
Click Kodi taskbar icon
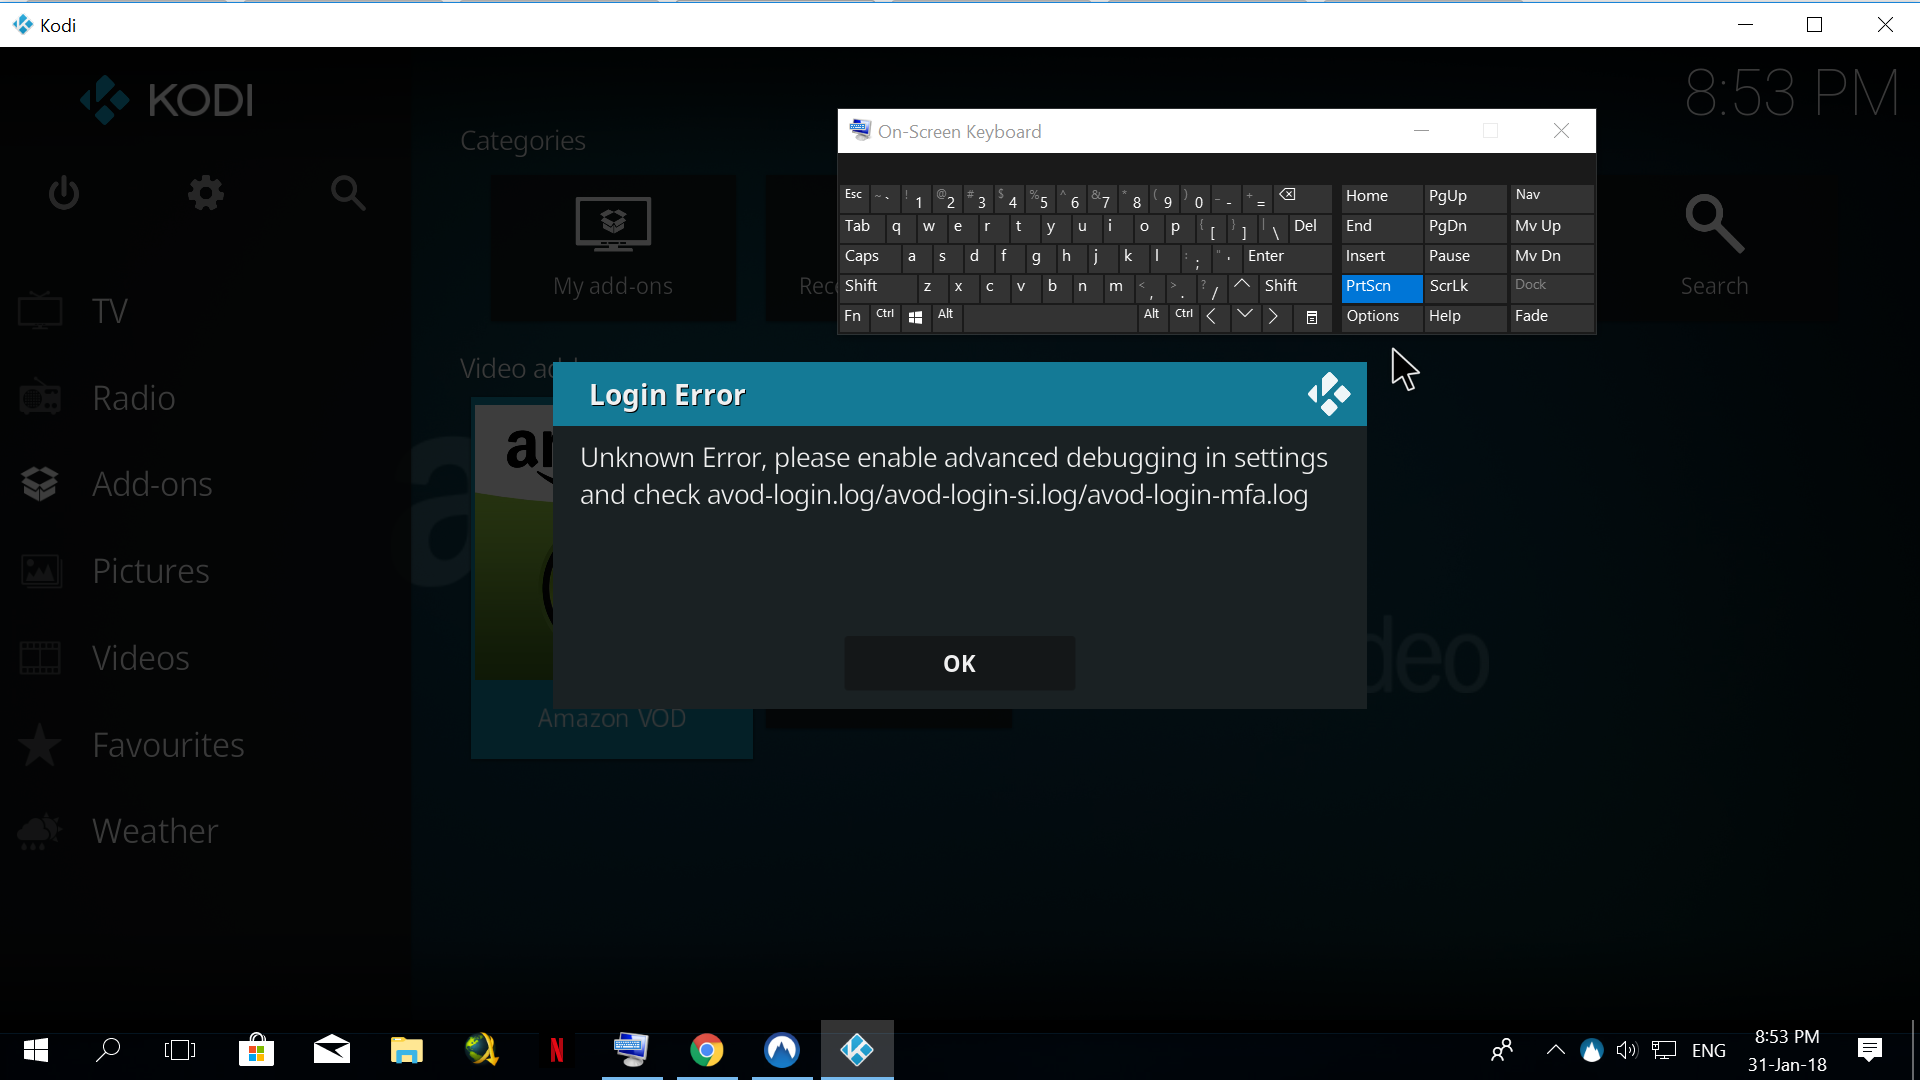point(857,1050)
